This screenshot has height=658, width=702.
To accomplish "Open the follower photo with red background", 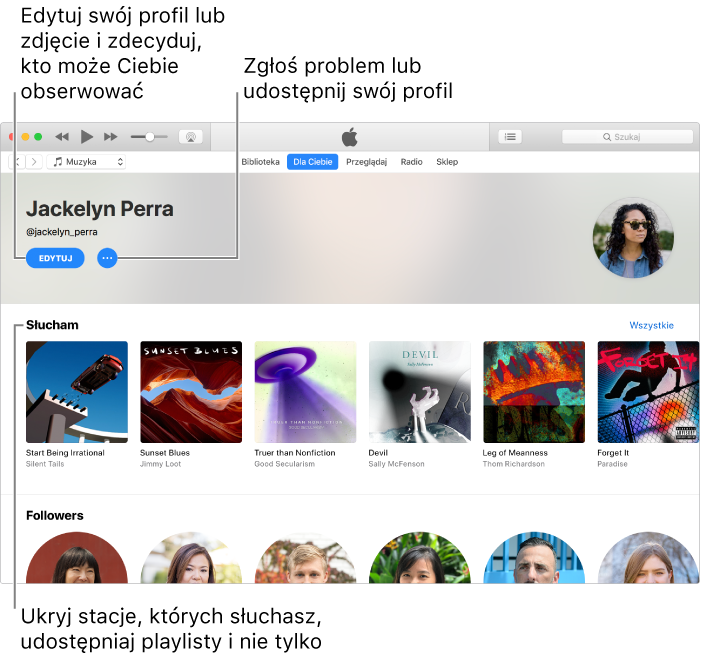I will (x=77, y=558).
